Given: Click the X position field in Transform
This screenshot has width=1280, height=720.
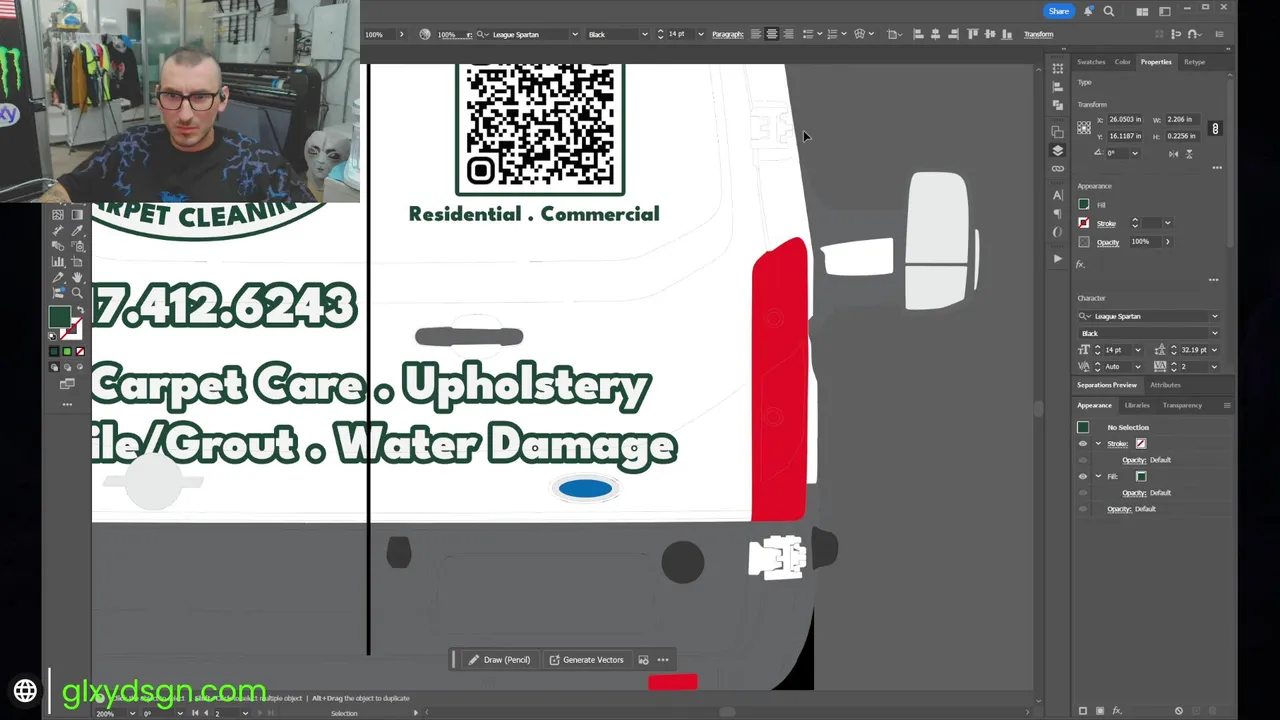Looking at the screenshot, I should point(1125,120).
